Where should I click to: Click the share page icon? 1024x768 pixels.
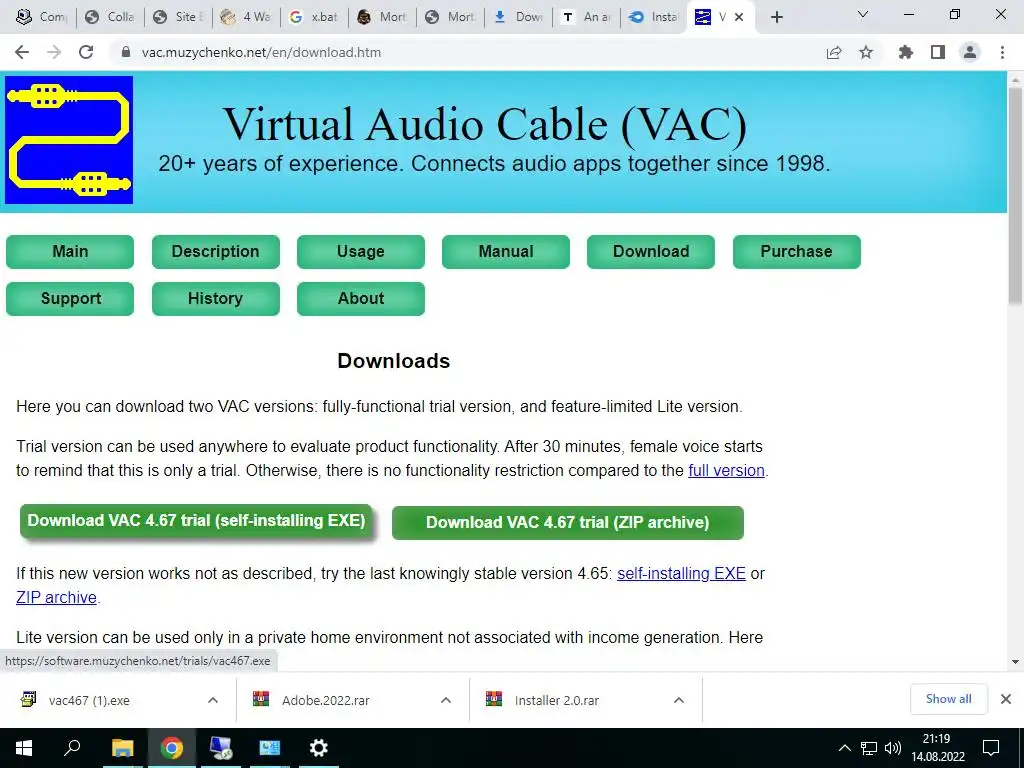[x=834, y=52]
